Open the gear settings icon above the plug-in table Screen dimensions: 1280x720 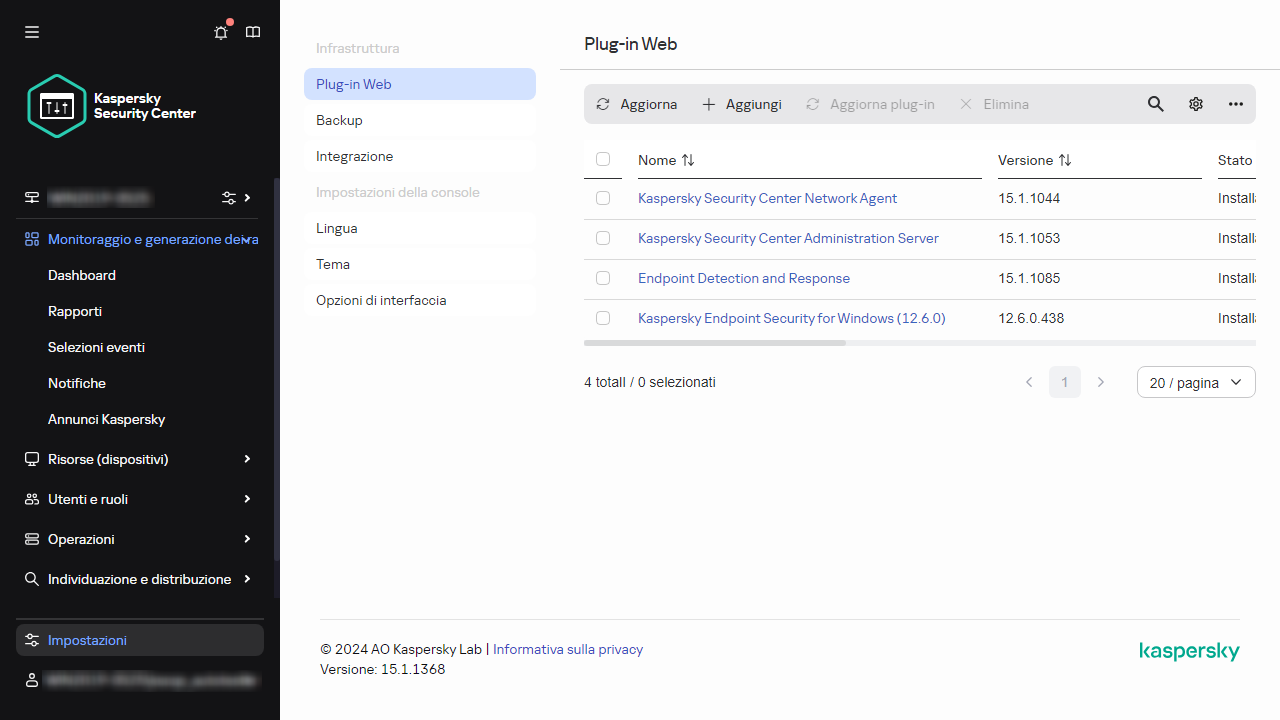coord(1195,104)
